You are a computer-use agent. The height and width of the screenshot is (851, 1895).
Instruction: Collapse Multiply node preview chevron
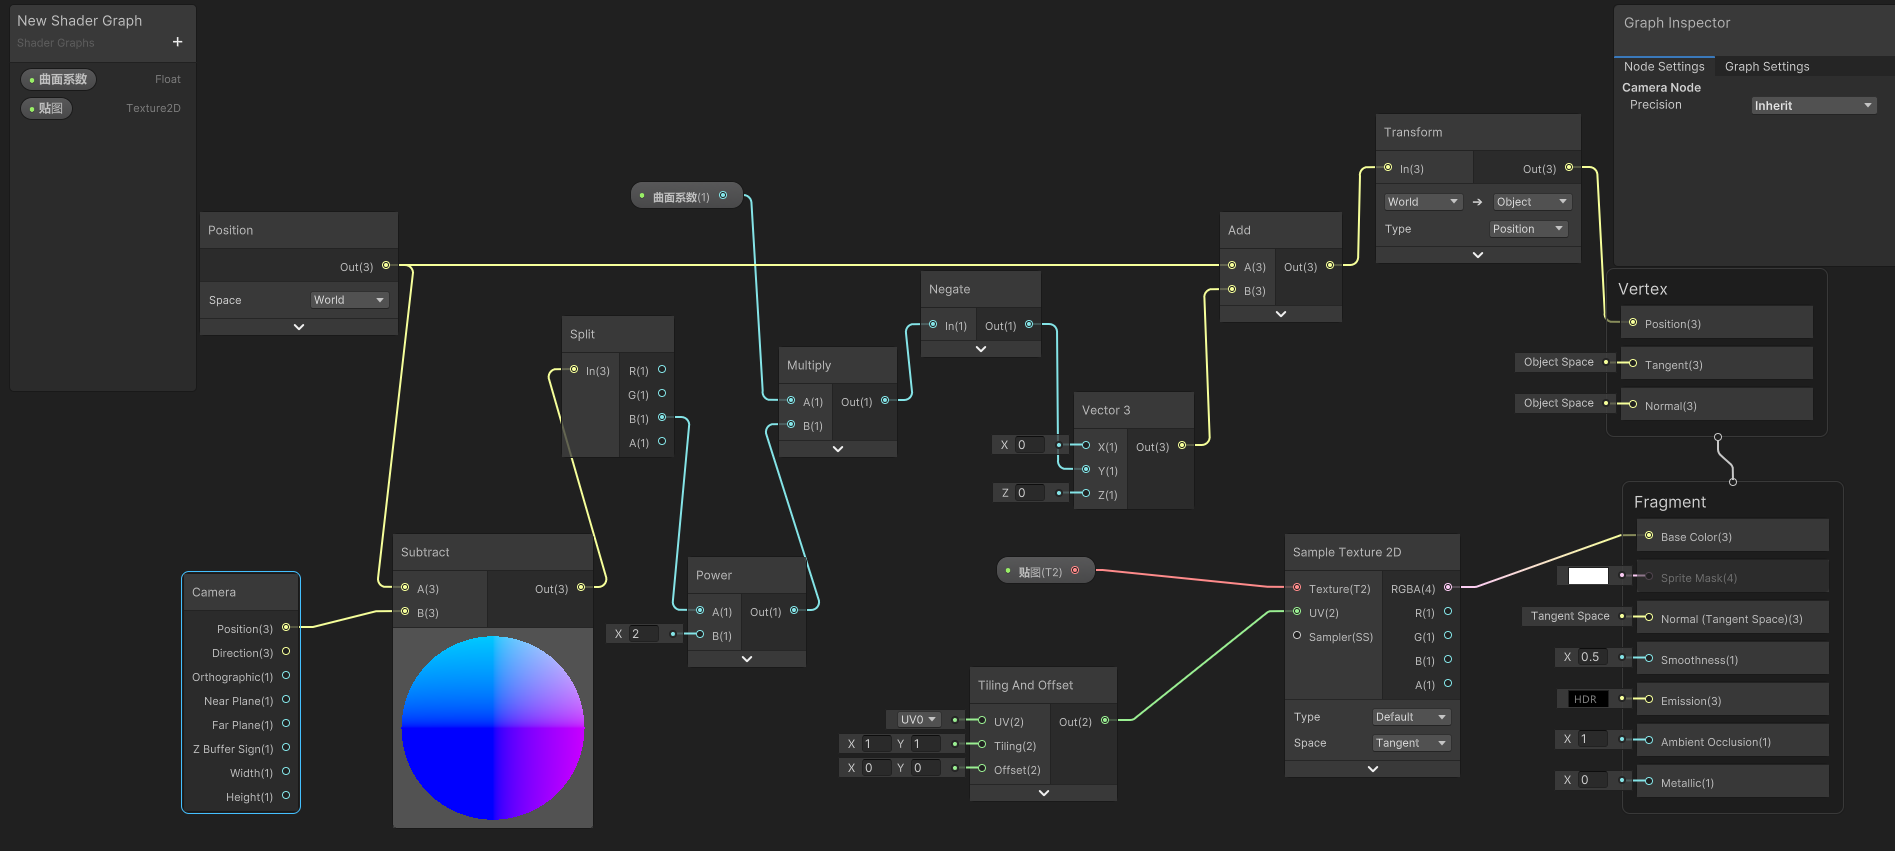[x=838, y=449]
